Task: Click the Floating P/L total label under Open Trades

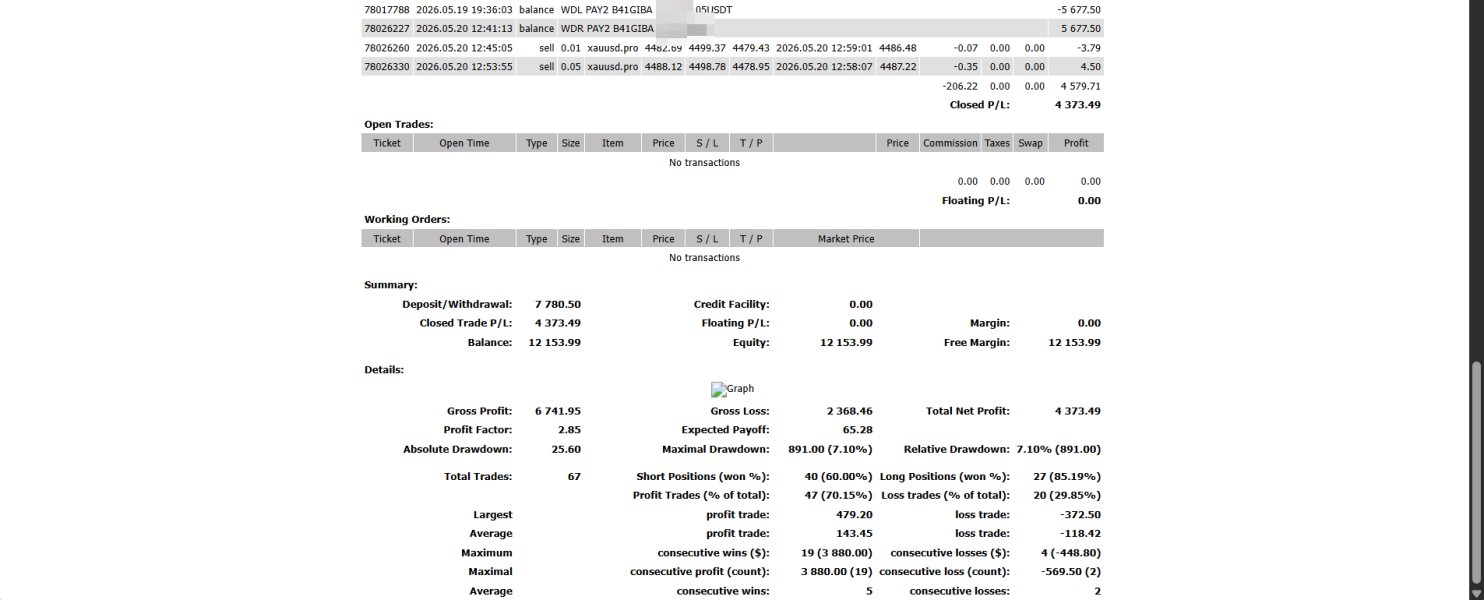Action: (976, 200)
